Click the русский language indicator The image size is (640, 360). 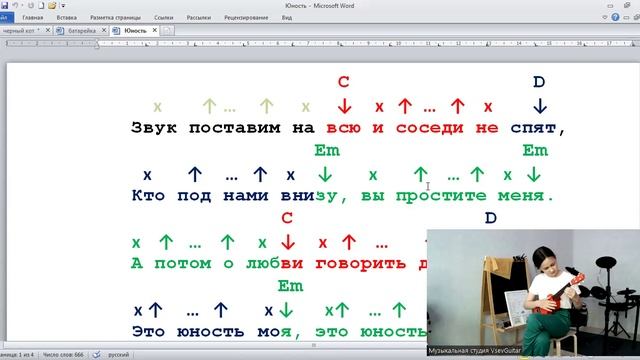tap(118, 355)
